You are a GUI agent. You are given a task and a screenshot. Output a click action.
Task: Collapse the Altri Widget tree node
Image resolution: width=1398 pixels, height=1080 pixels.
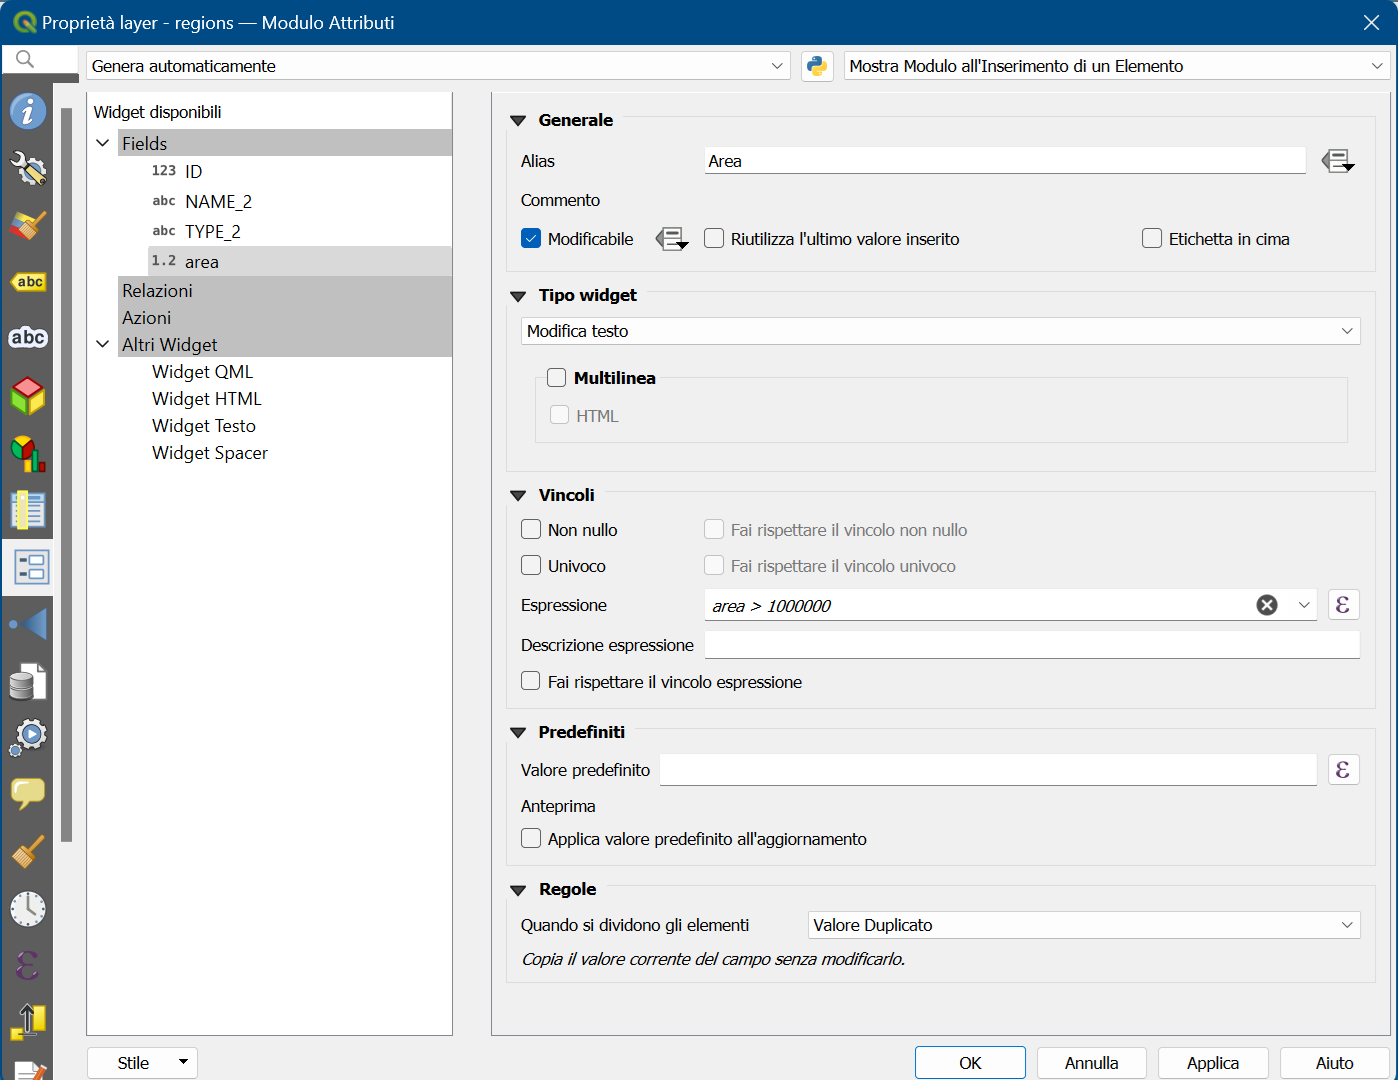pyautogui.click(x=103, y=344)
